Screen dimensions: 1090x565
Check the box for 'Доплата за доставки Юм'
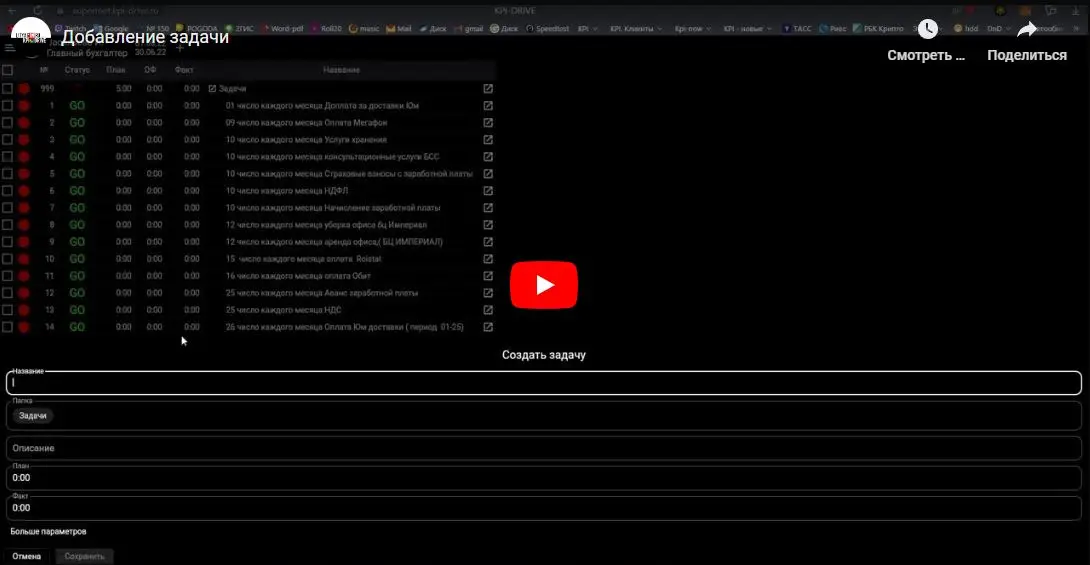(8, 106)
